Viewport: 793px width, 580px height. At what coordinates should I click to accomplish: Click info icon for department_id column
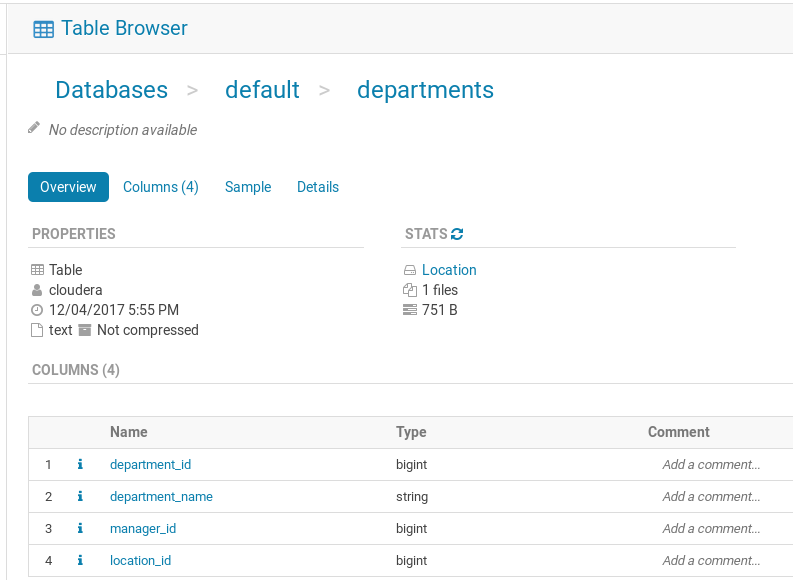pyautogui.click(x=80, y=464)
